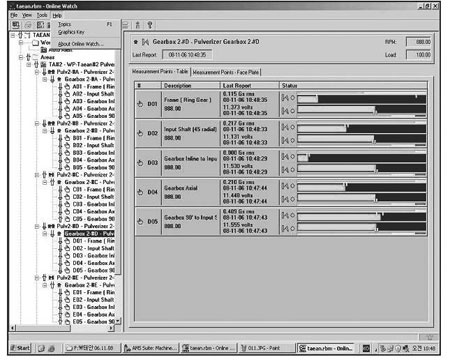Click the hand icon beside point D05
Screen dimensions: 450x364
(x=140, y=221)
